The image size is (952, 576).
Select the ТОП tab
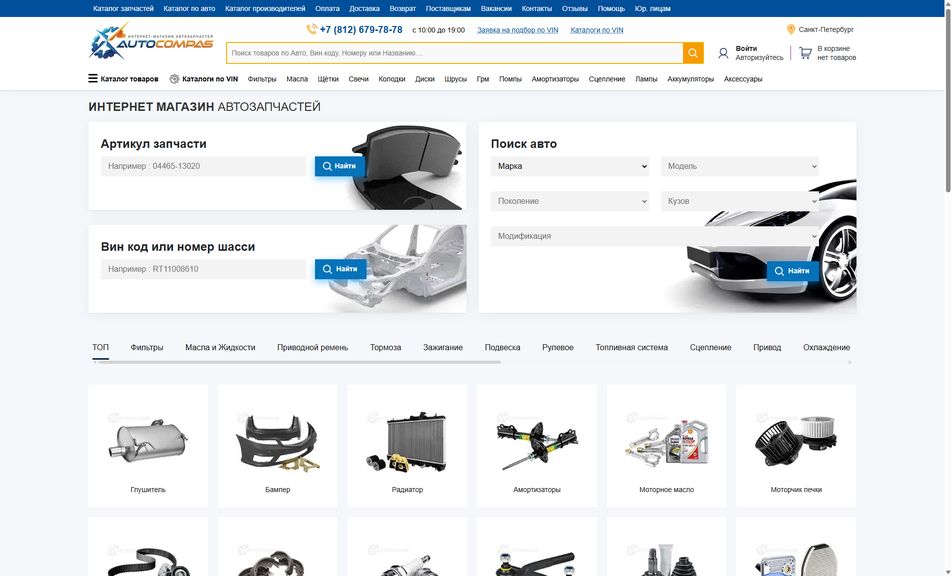point(101,347)
